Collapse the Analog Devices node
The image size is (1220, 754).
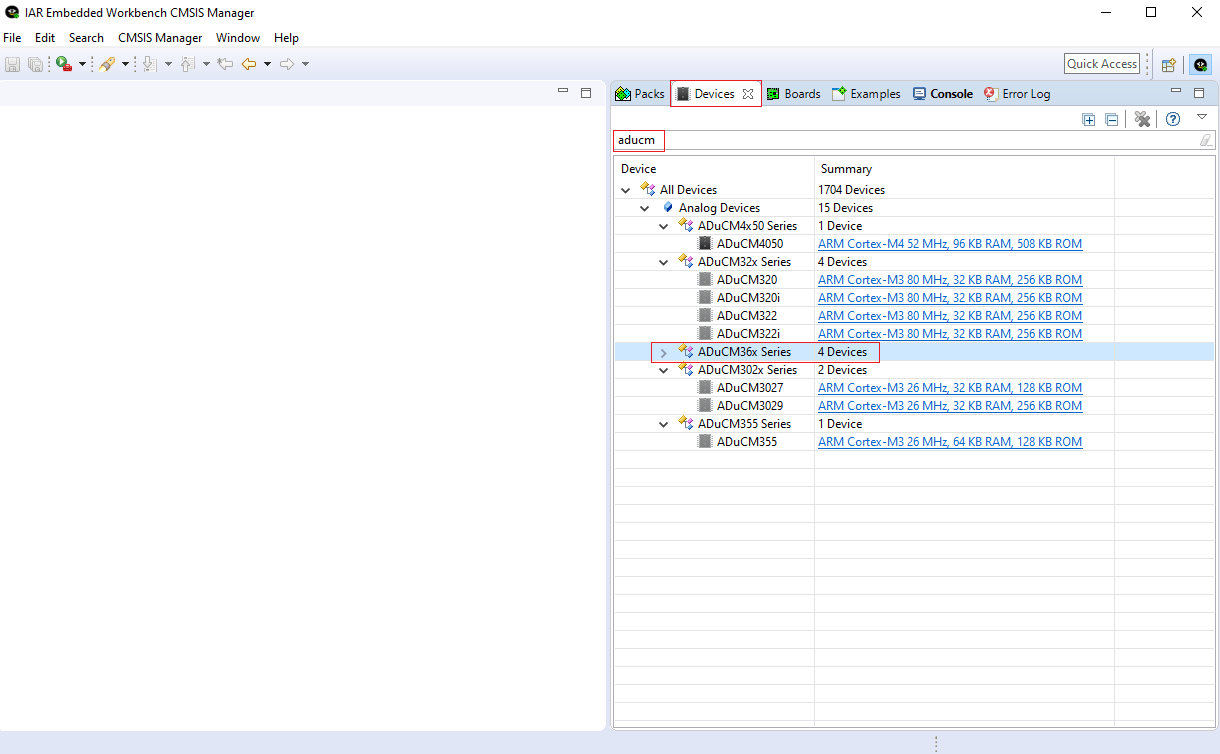coord(645,208)
